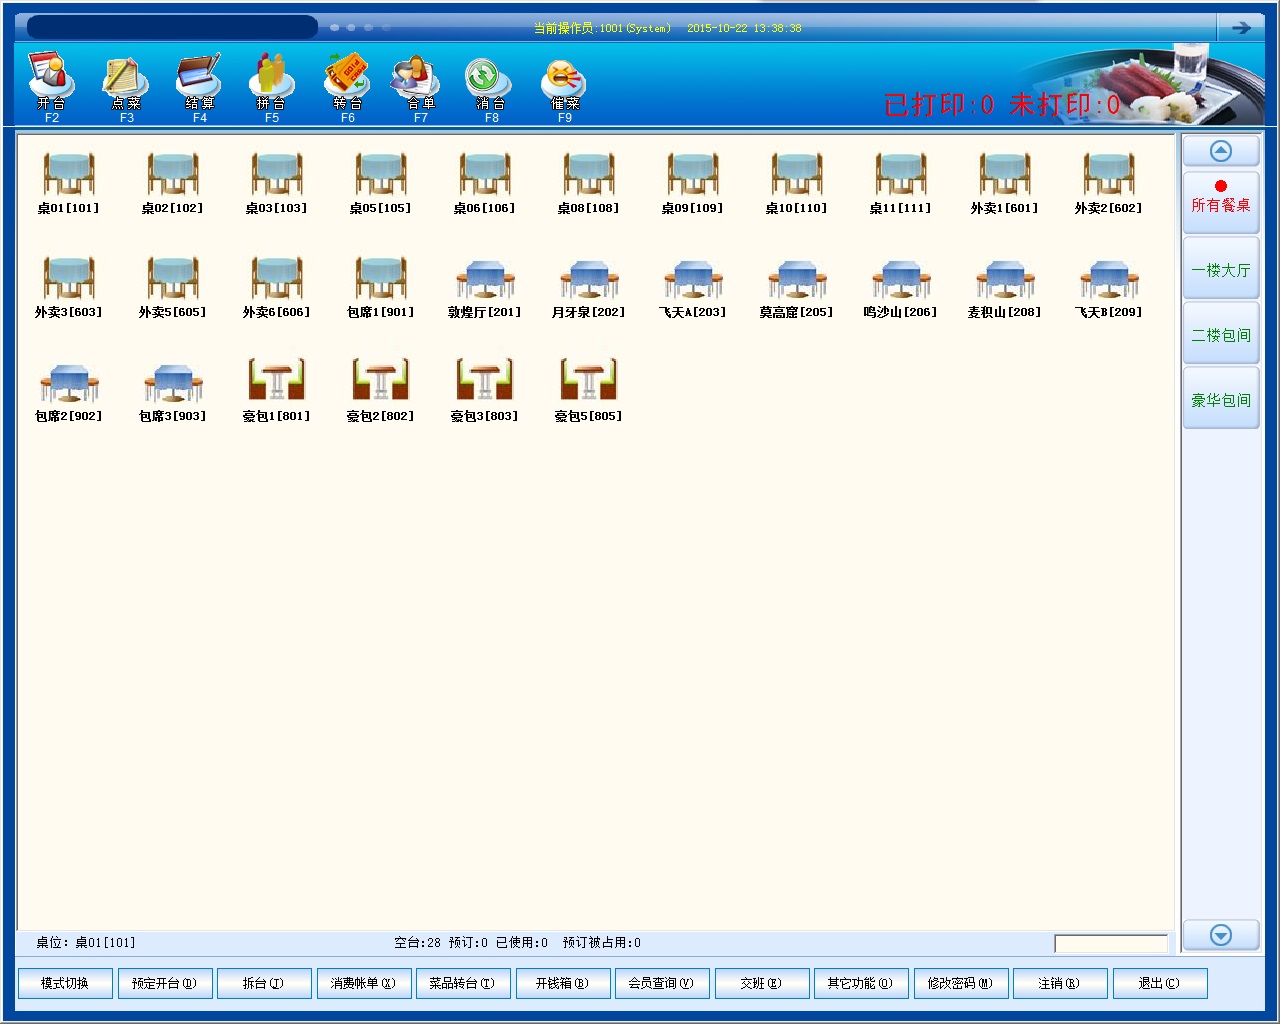1280x1024 pixels.
Task: Show 所有餐桌 all tables filter
Action: point(1220,204)
